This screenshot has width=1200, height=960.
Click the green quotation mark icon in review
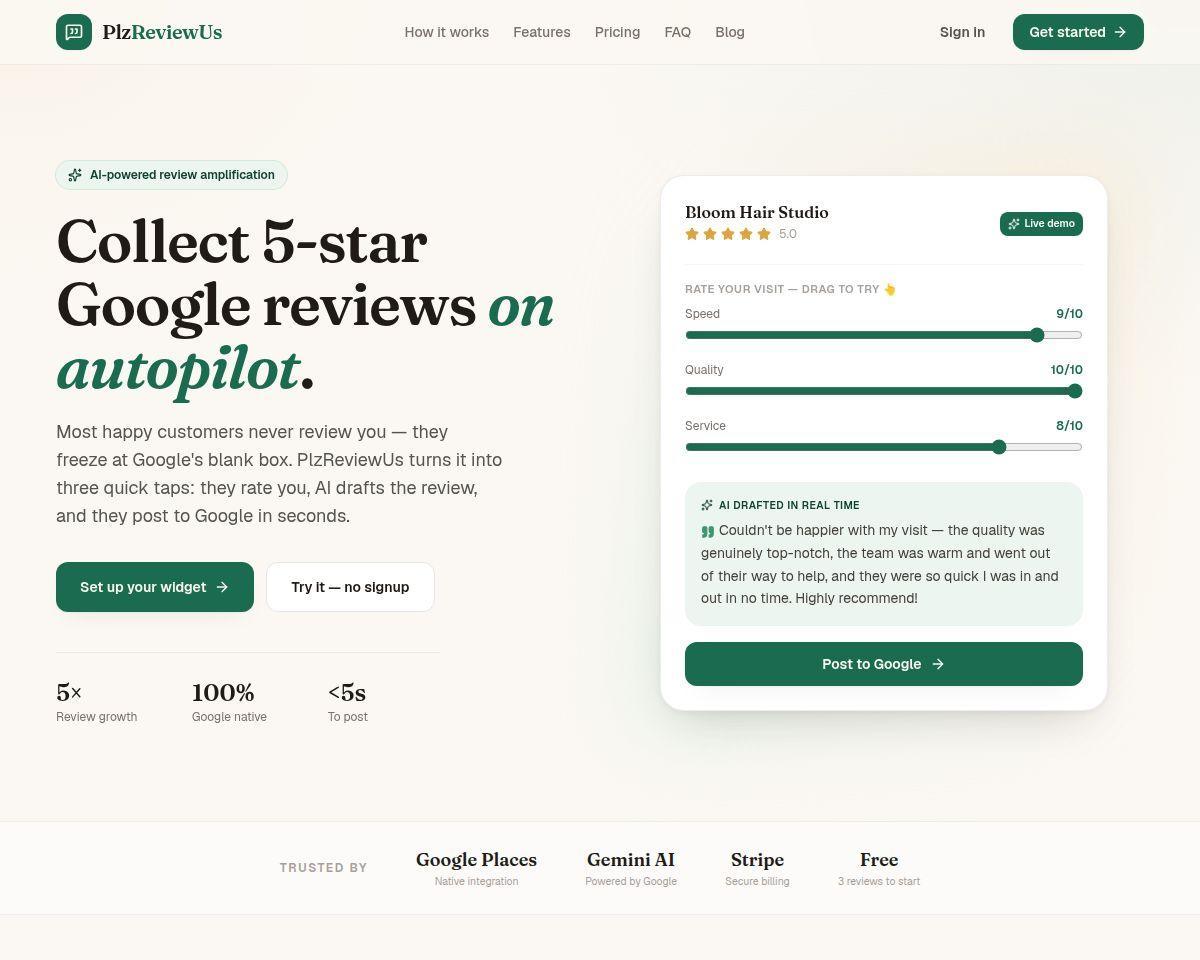coord(708,531)
